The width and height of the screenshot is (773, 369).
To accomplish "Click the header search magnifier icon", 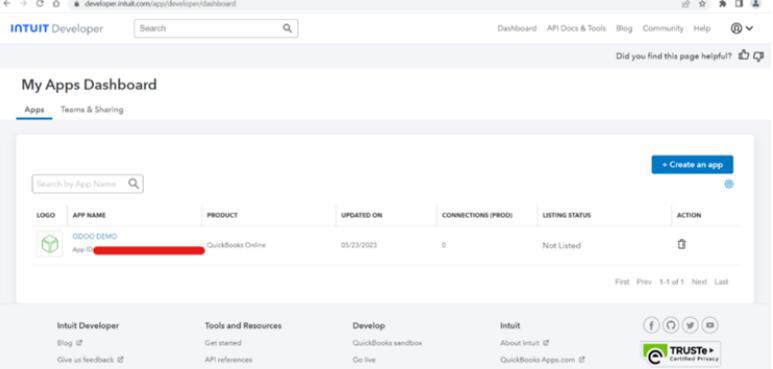I will coord(287,28).
